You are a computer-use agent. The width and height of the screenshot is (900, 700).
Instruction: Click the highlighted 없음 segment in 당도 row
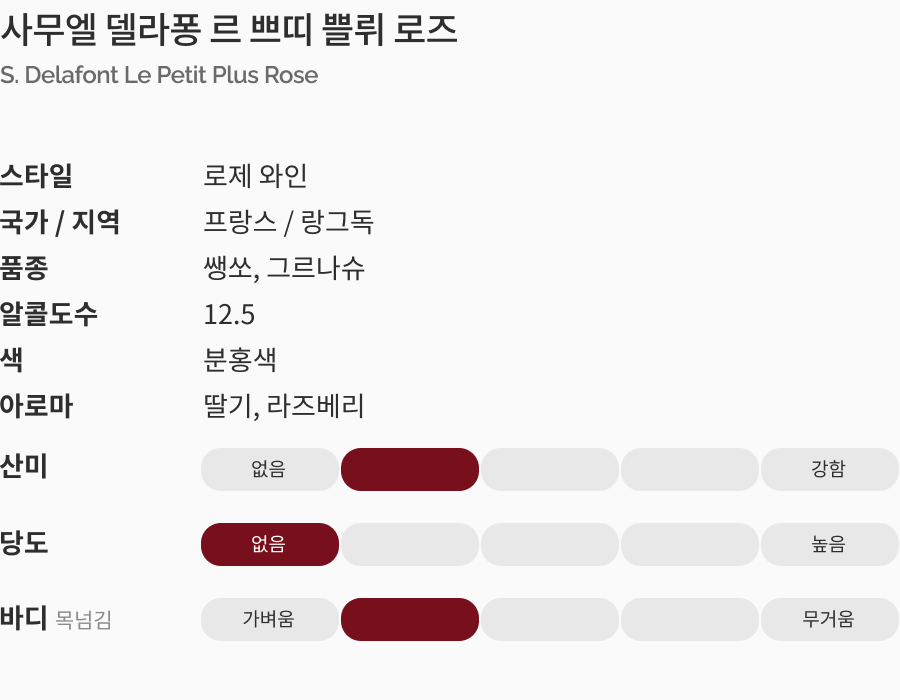pos(270,545)
